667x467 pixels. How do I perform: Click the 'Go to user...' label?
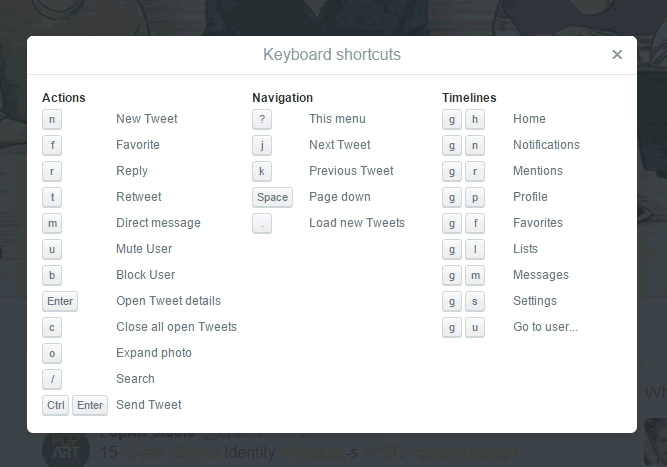pos(545,327)
